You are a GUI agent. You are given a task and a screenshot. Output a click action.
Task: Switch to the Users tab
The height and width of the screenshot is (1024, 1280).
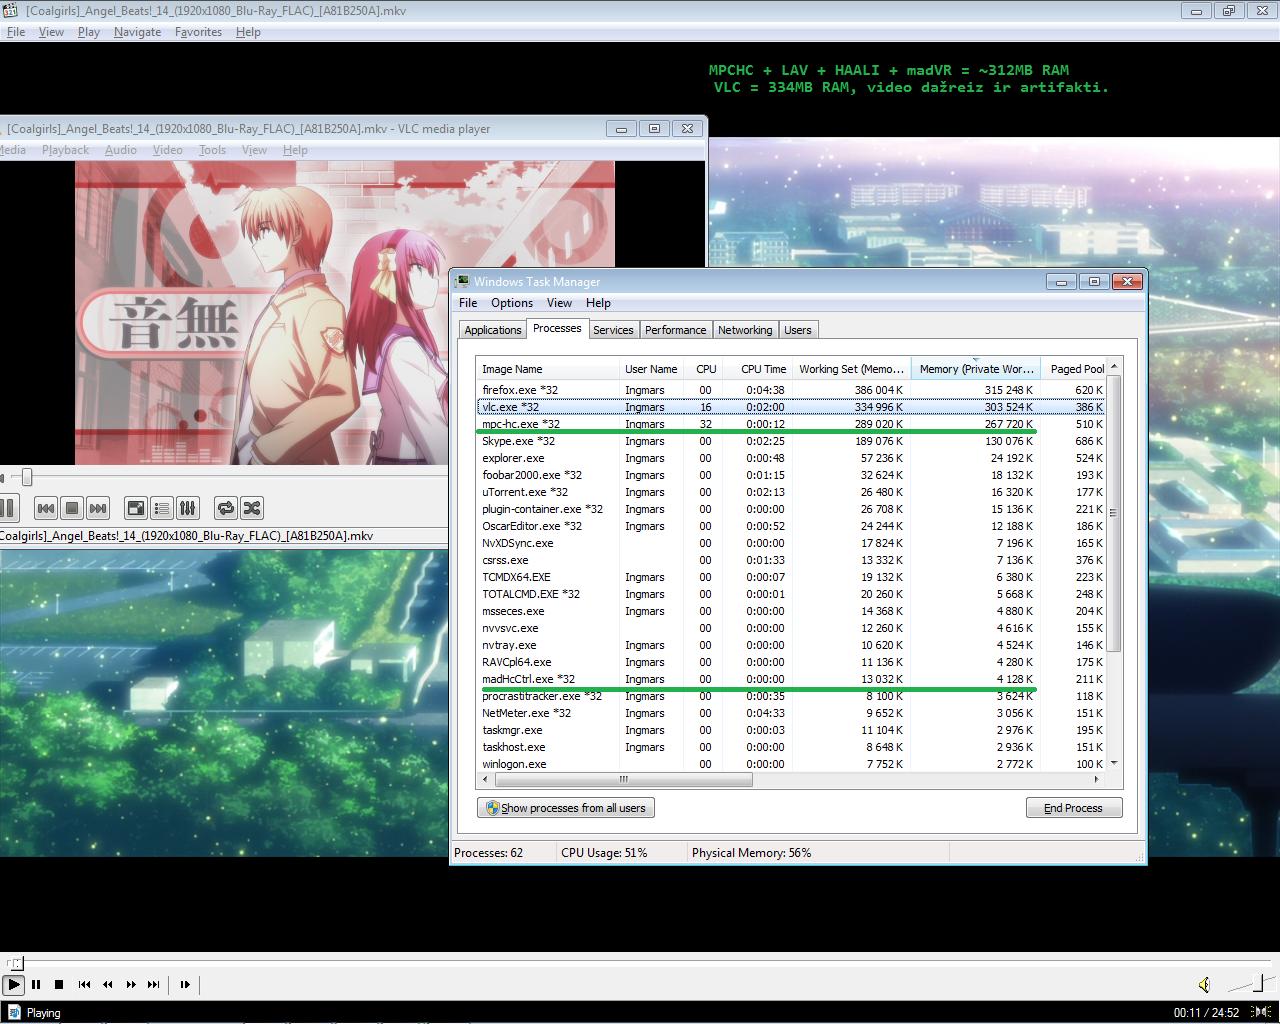[x=798, y=330]
